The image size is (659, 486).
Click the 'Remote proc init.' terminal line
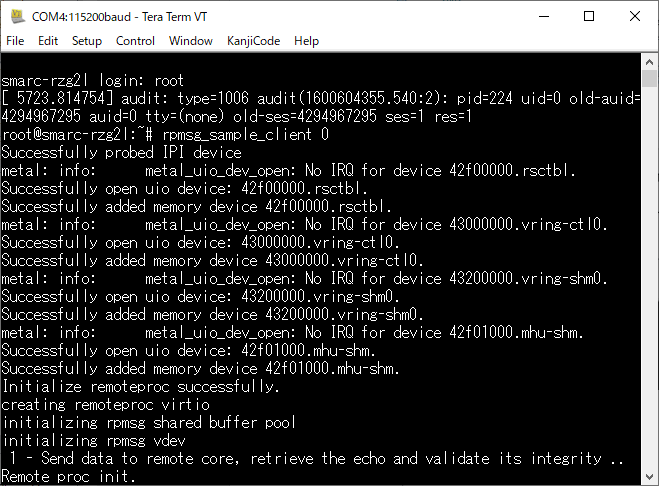pyautogui.click(x=69, y=476)
